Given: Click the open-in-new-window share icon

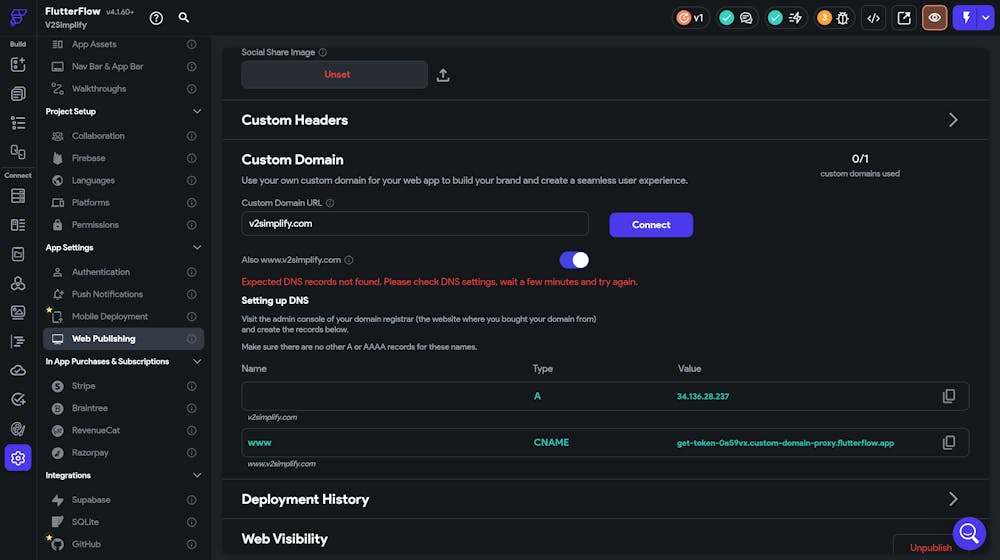Looking at the screenshot, I should pyautogui.click(x=904, y=18).
